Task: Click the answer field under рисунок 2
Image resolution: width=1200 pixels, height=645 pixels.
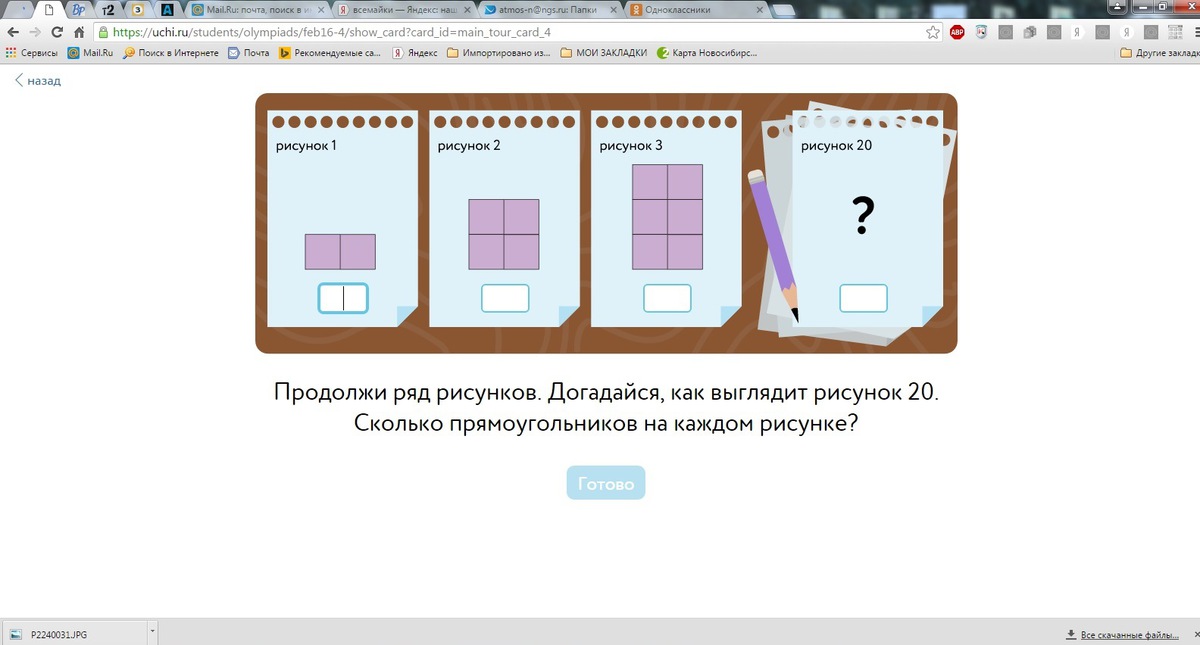Action: (505, 297)
